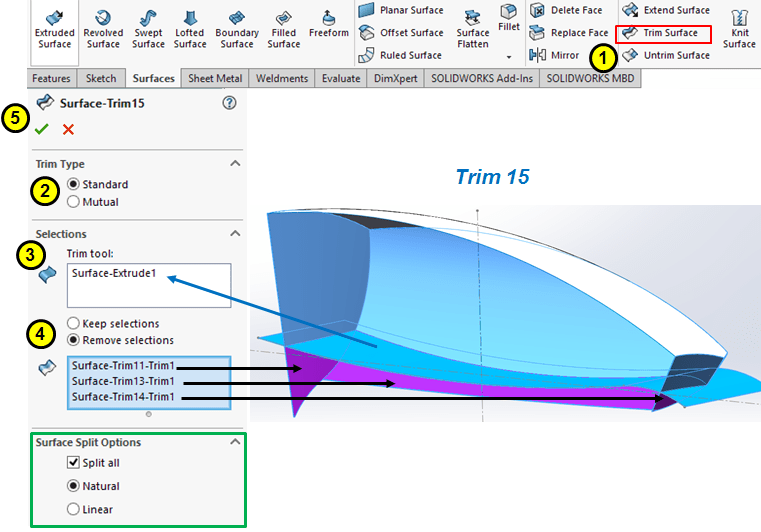The height and width of the screenshot is (532, 761).
Task: Select the Mutual trim type
Action: pos(73,202)
